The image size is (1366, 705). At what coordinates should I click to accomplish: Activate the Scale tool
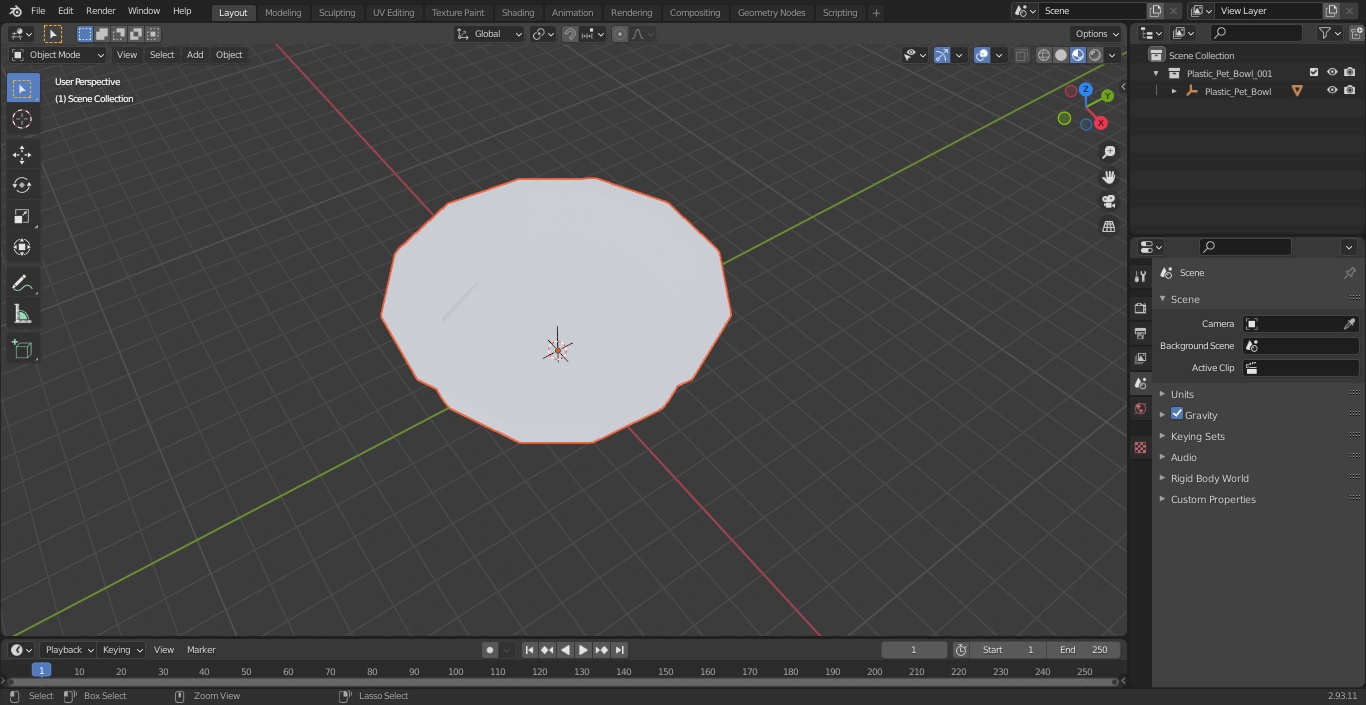(x=22, y=216)
